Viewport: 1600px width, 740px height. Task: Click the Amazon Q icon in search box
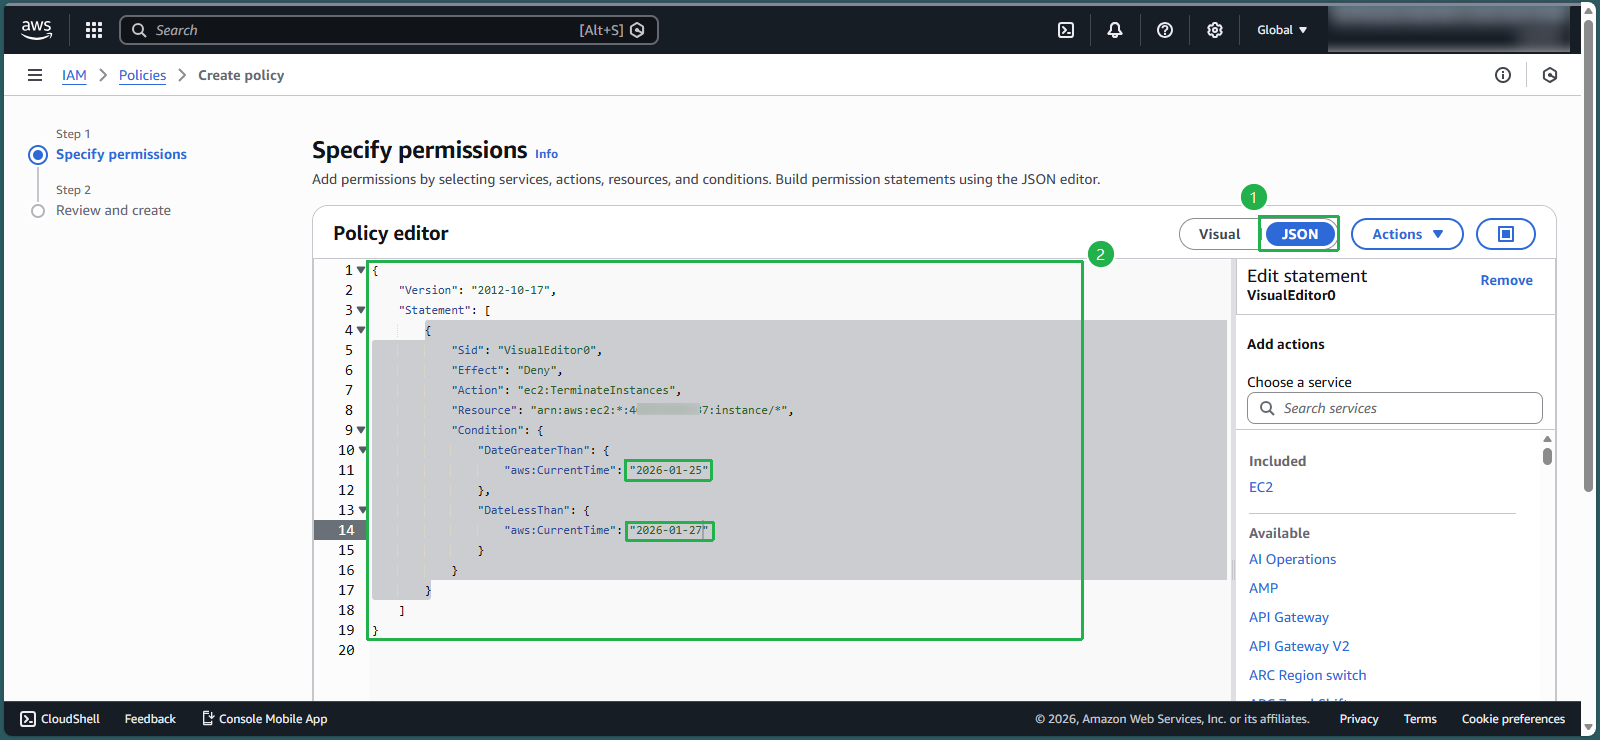click(x=638, y=30)
